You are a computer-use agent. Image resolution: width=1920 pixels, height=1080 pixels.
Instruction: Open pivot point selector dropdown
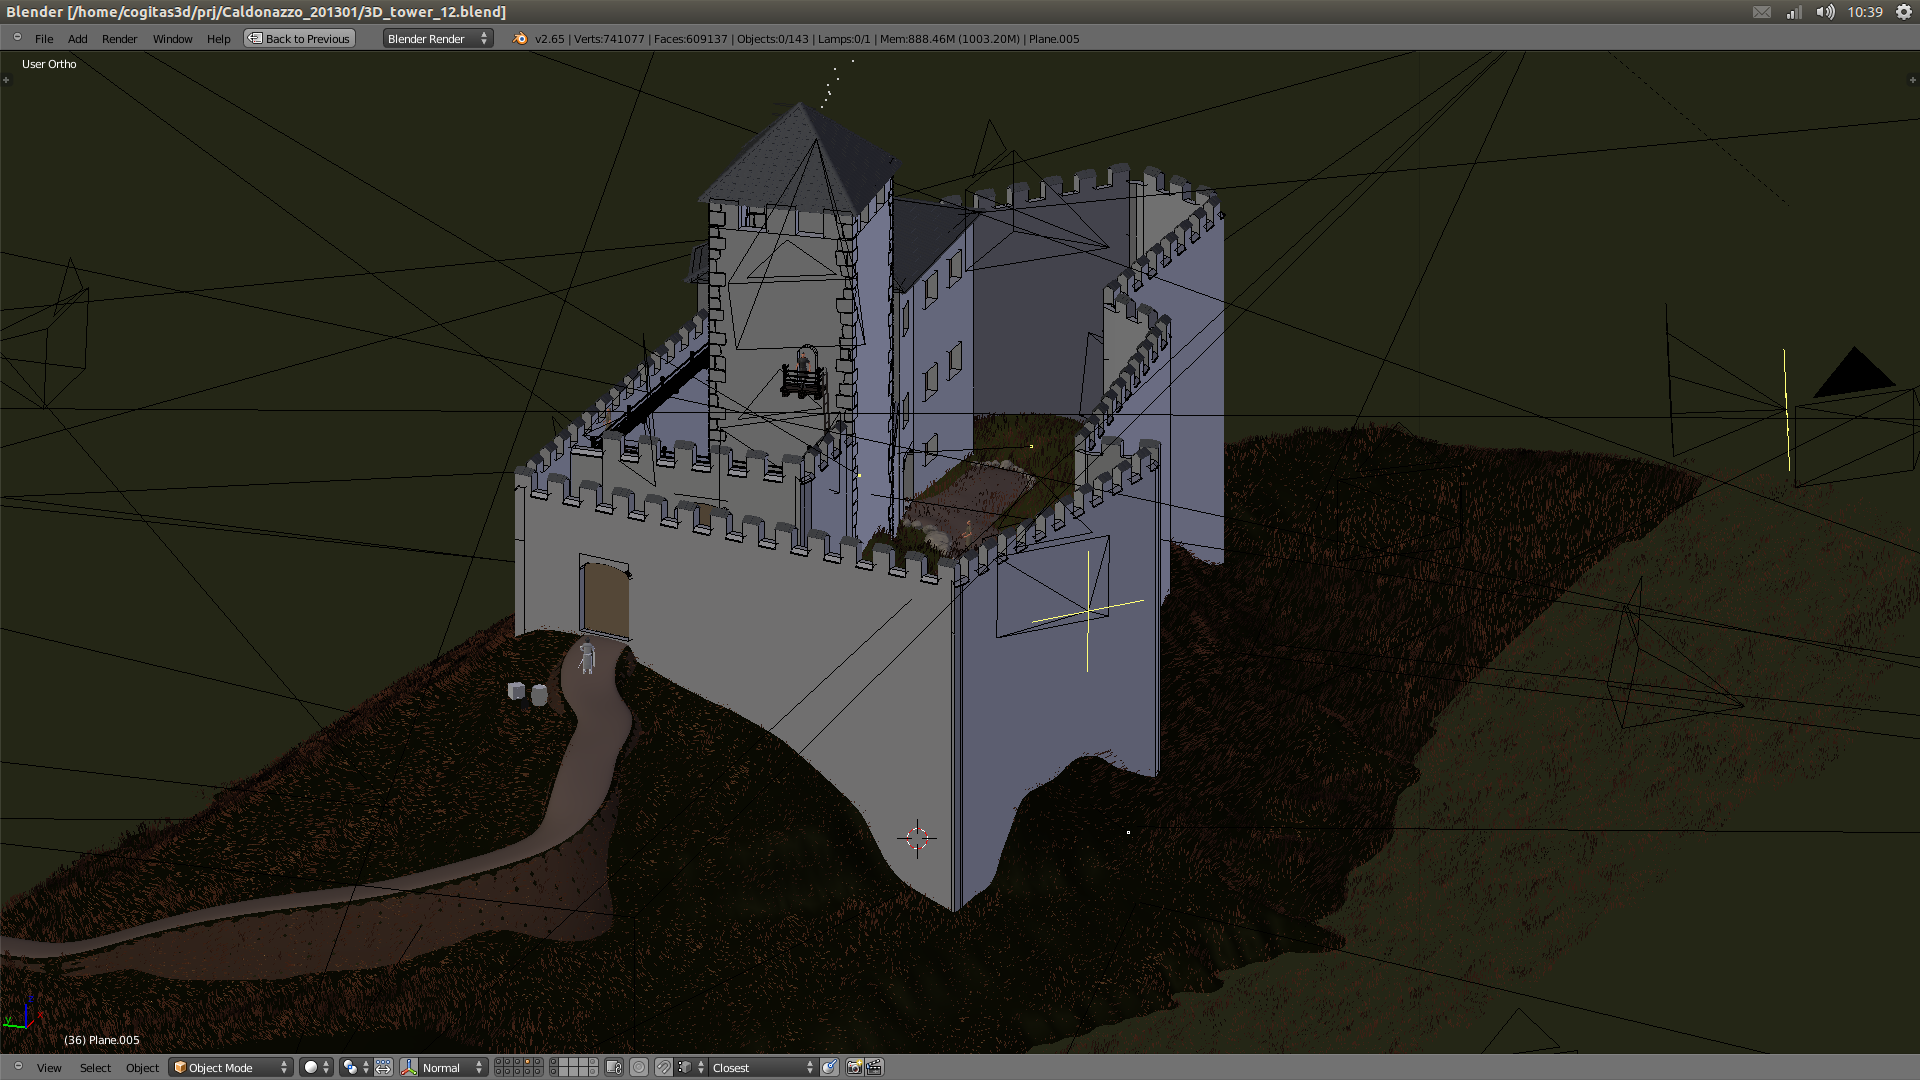click(355, 1067)
